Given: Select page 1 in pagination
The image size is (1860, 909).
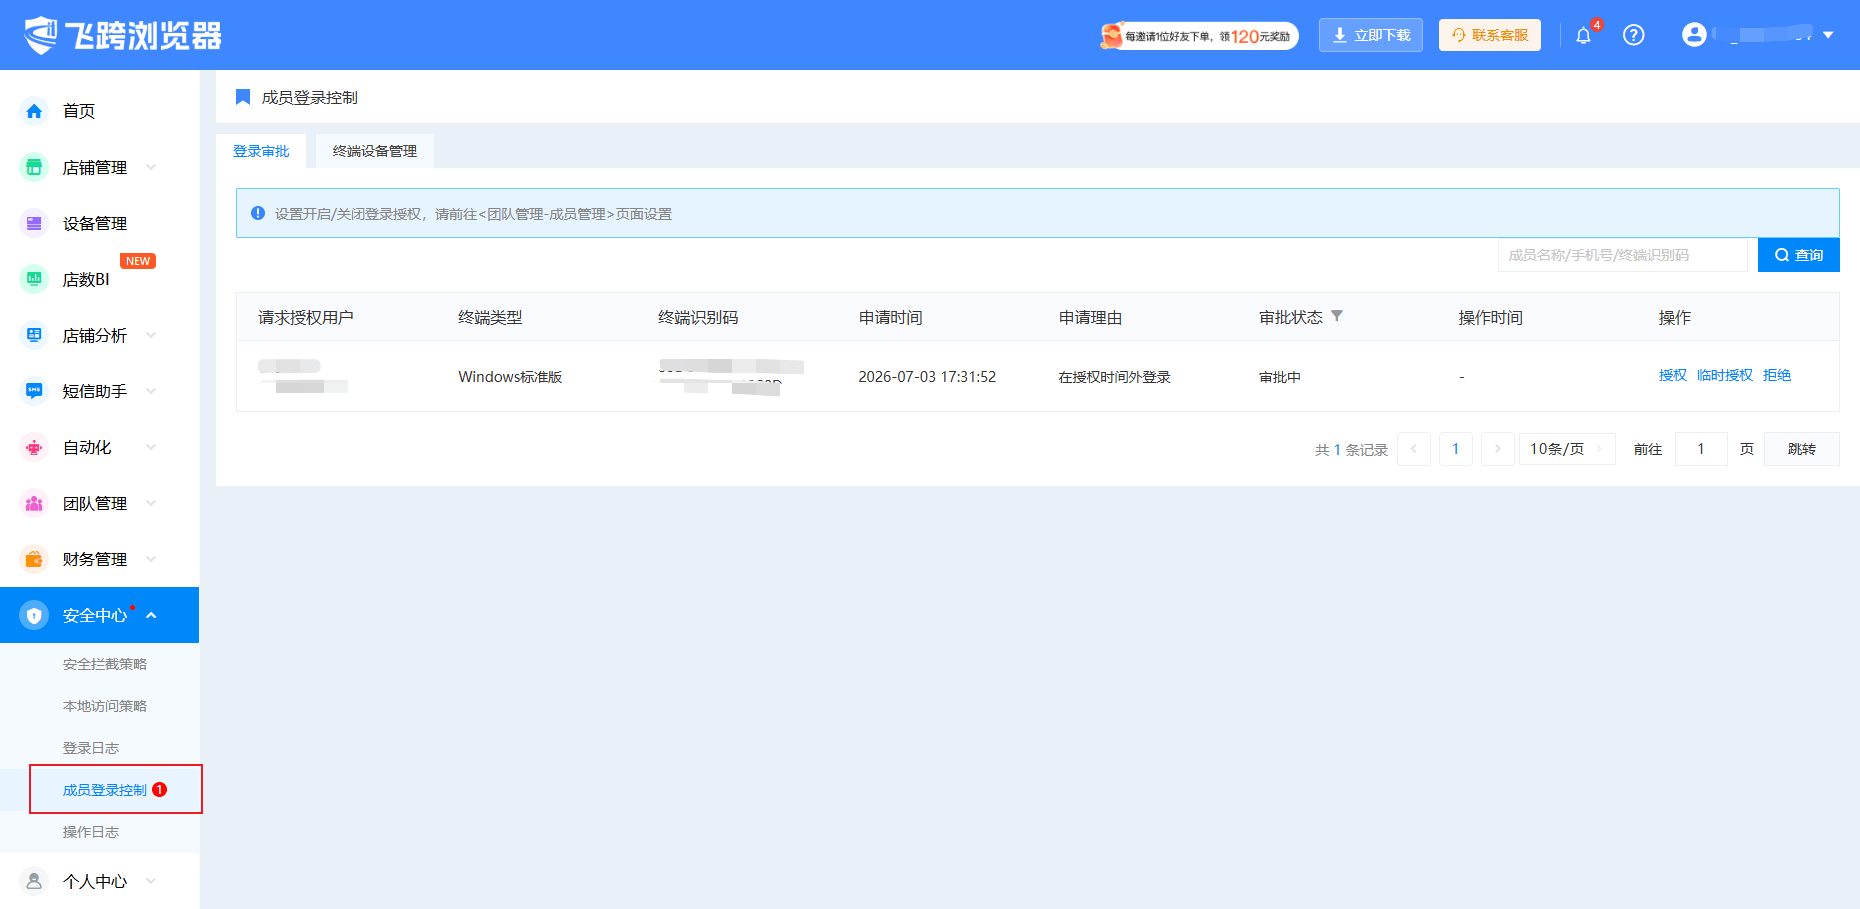Looking at the screenshot, I should [1456, 449].
